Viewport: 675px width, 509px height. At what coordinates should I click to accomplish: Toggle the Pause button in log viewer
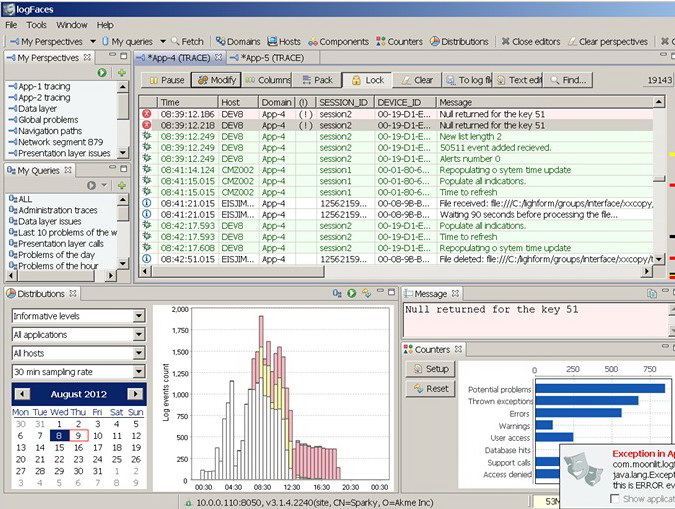[x=166, y=80]
